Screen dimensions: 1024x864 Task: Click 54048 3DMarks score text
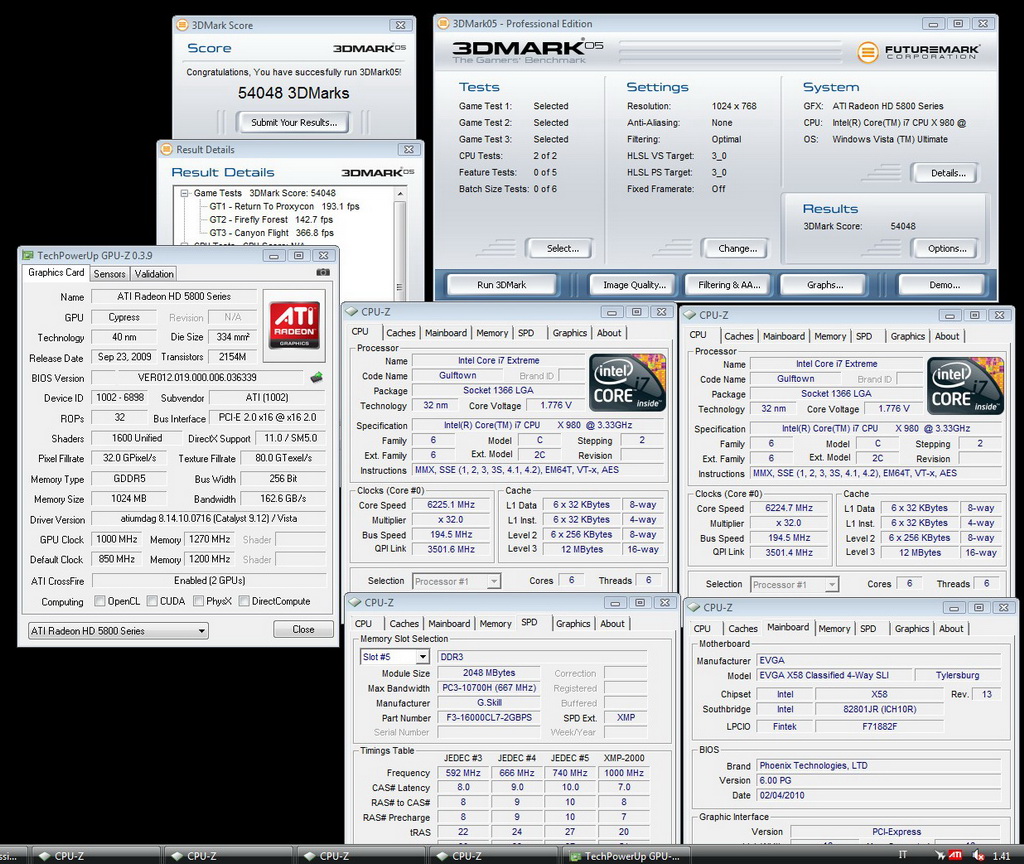tap(293, 93)
